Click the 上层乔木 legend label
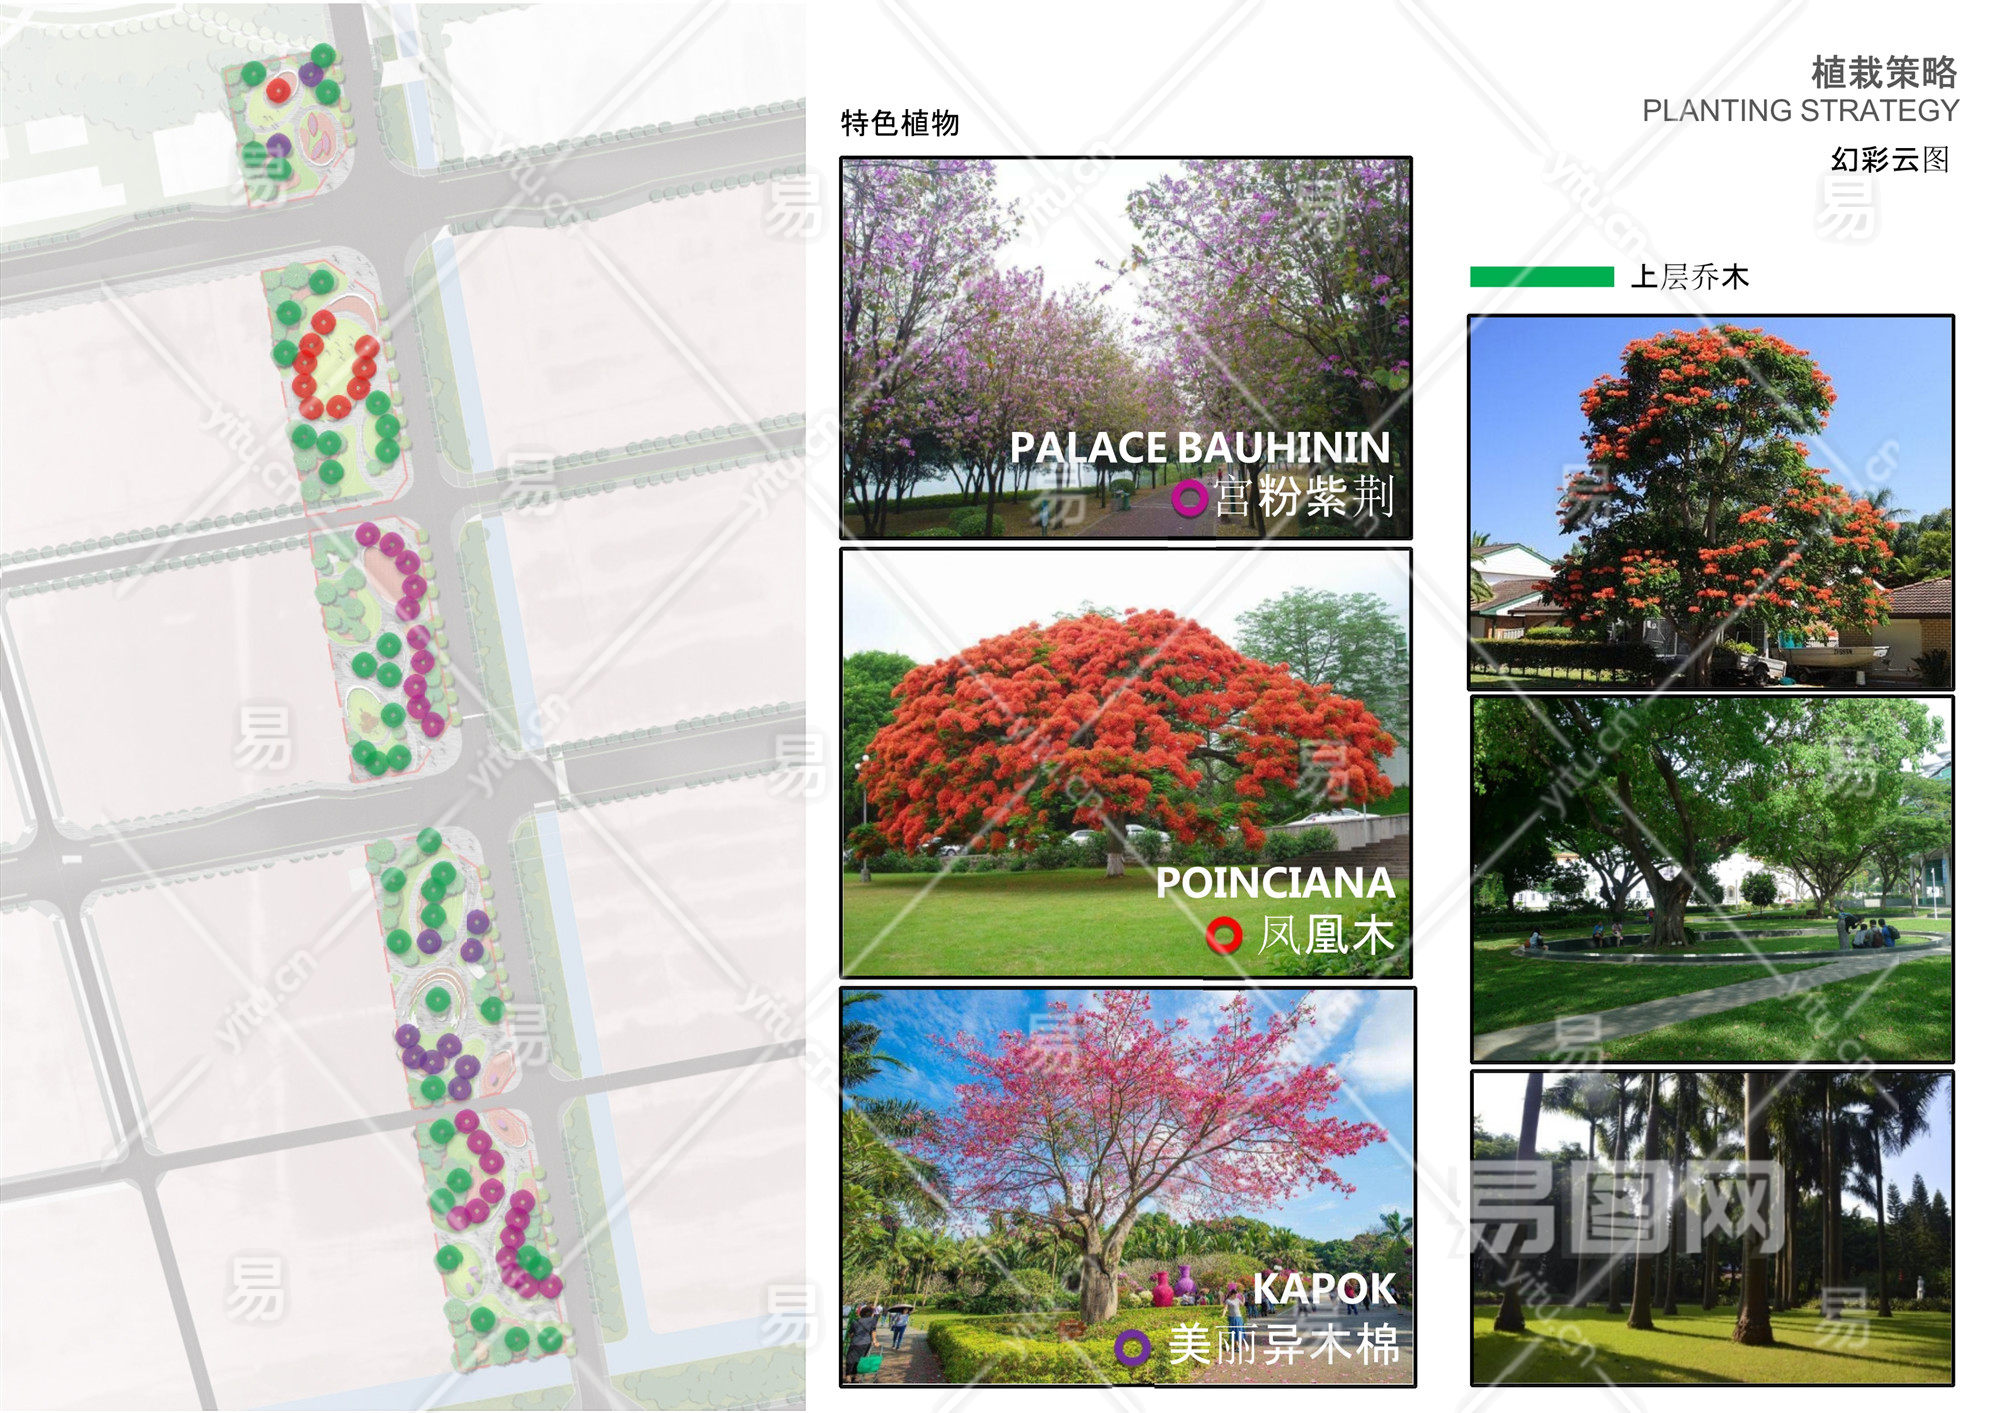The width and height of the screenshot is (2000, 1413). pyautogui.click(x=1689, y=277)
